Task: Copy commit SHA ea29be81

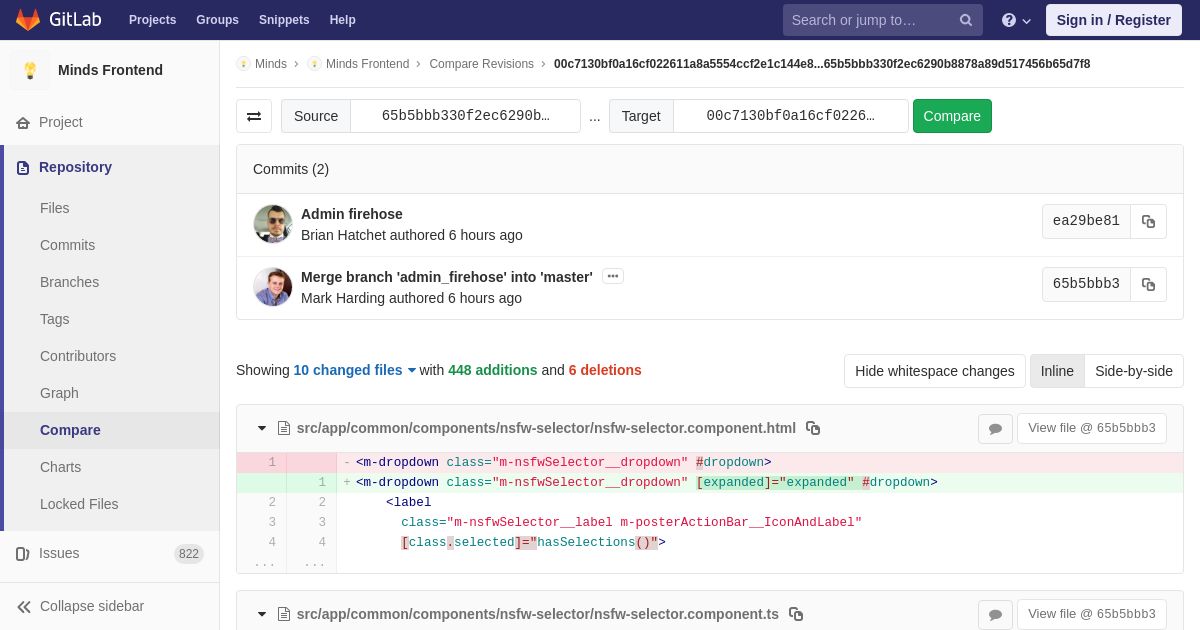Action: click(1148, 222)
